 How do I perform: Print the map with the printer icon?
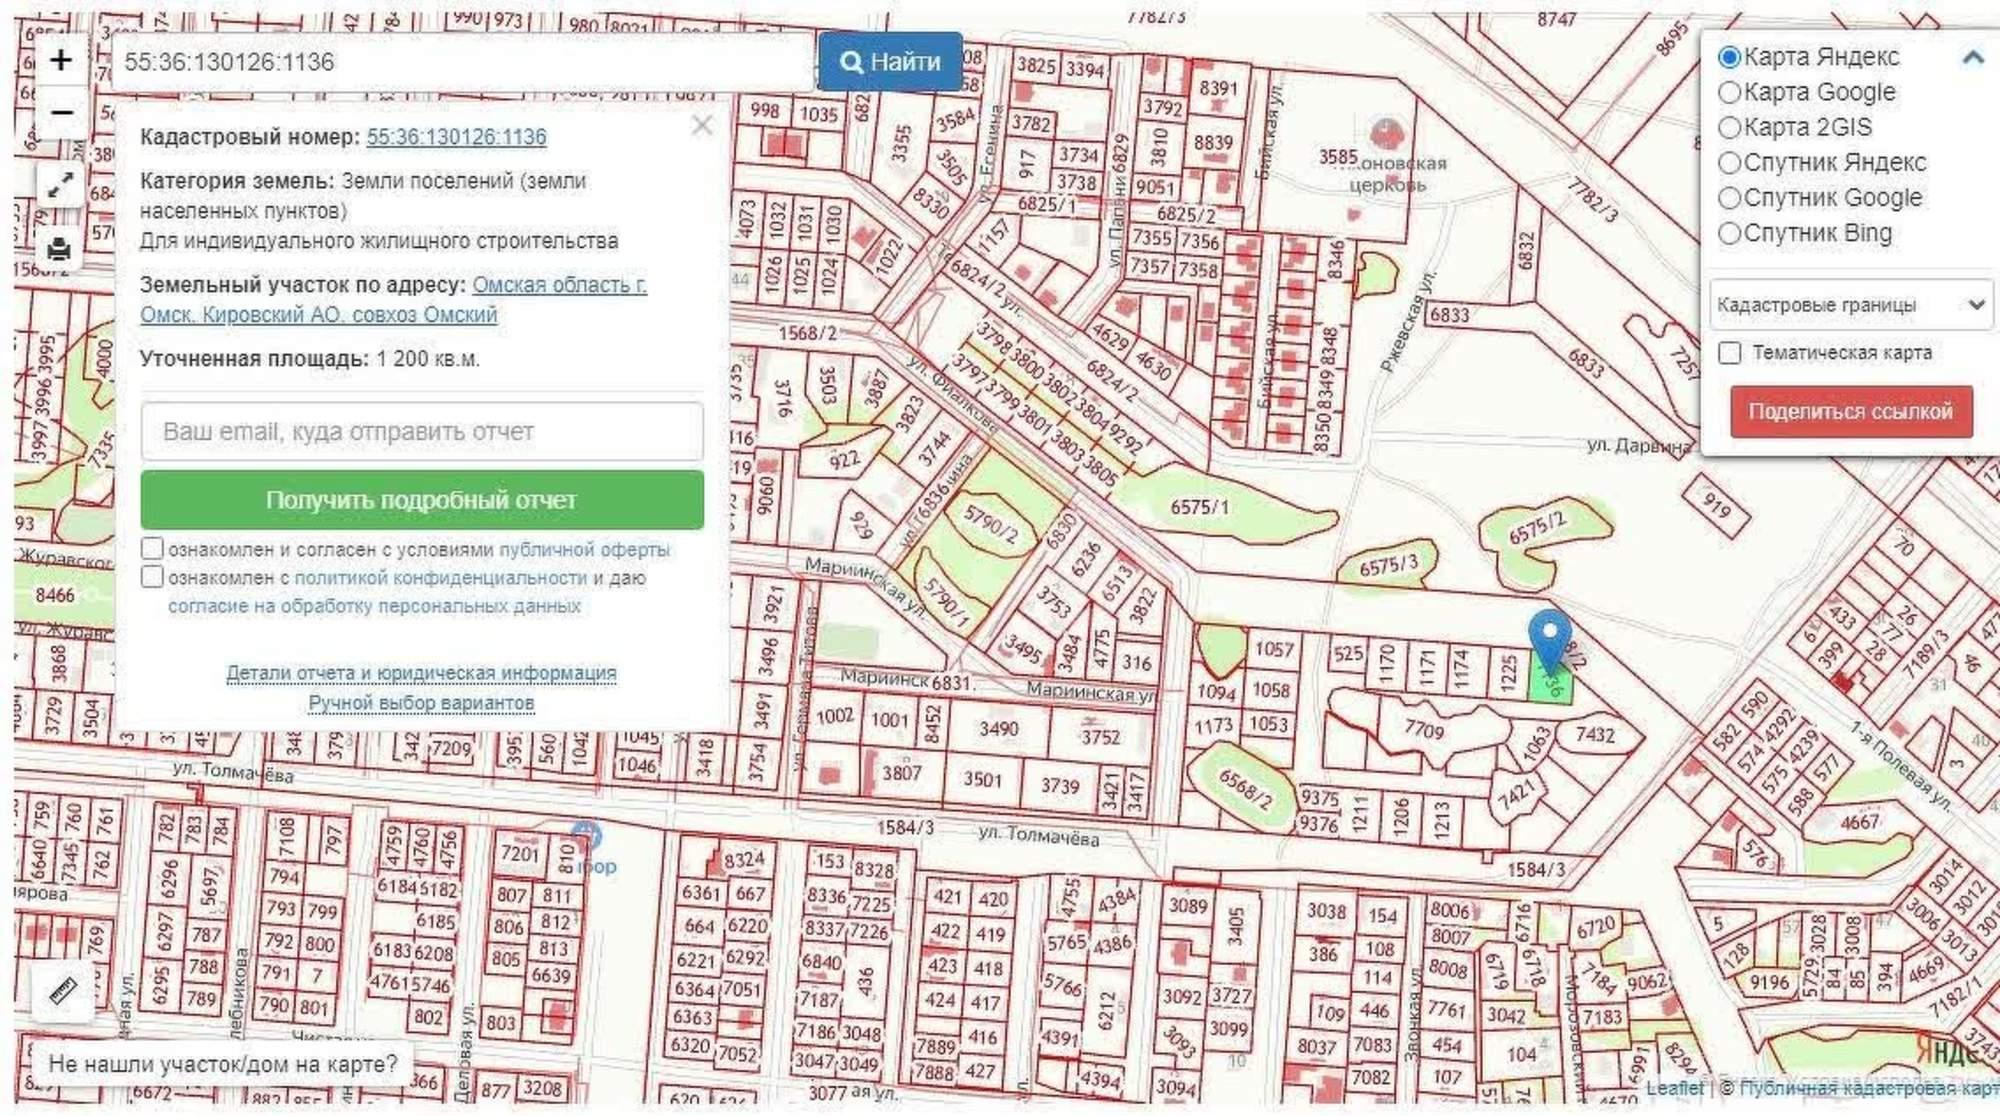click(x=60, y=249)
